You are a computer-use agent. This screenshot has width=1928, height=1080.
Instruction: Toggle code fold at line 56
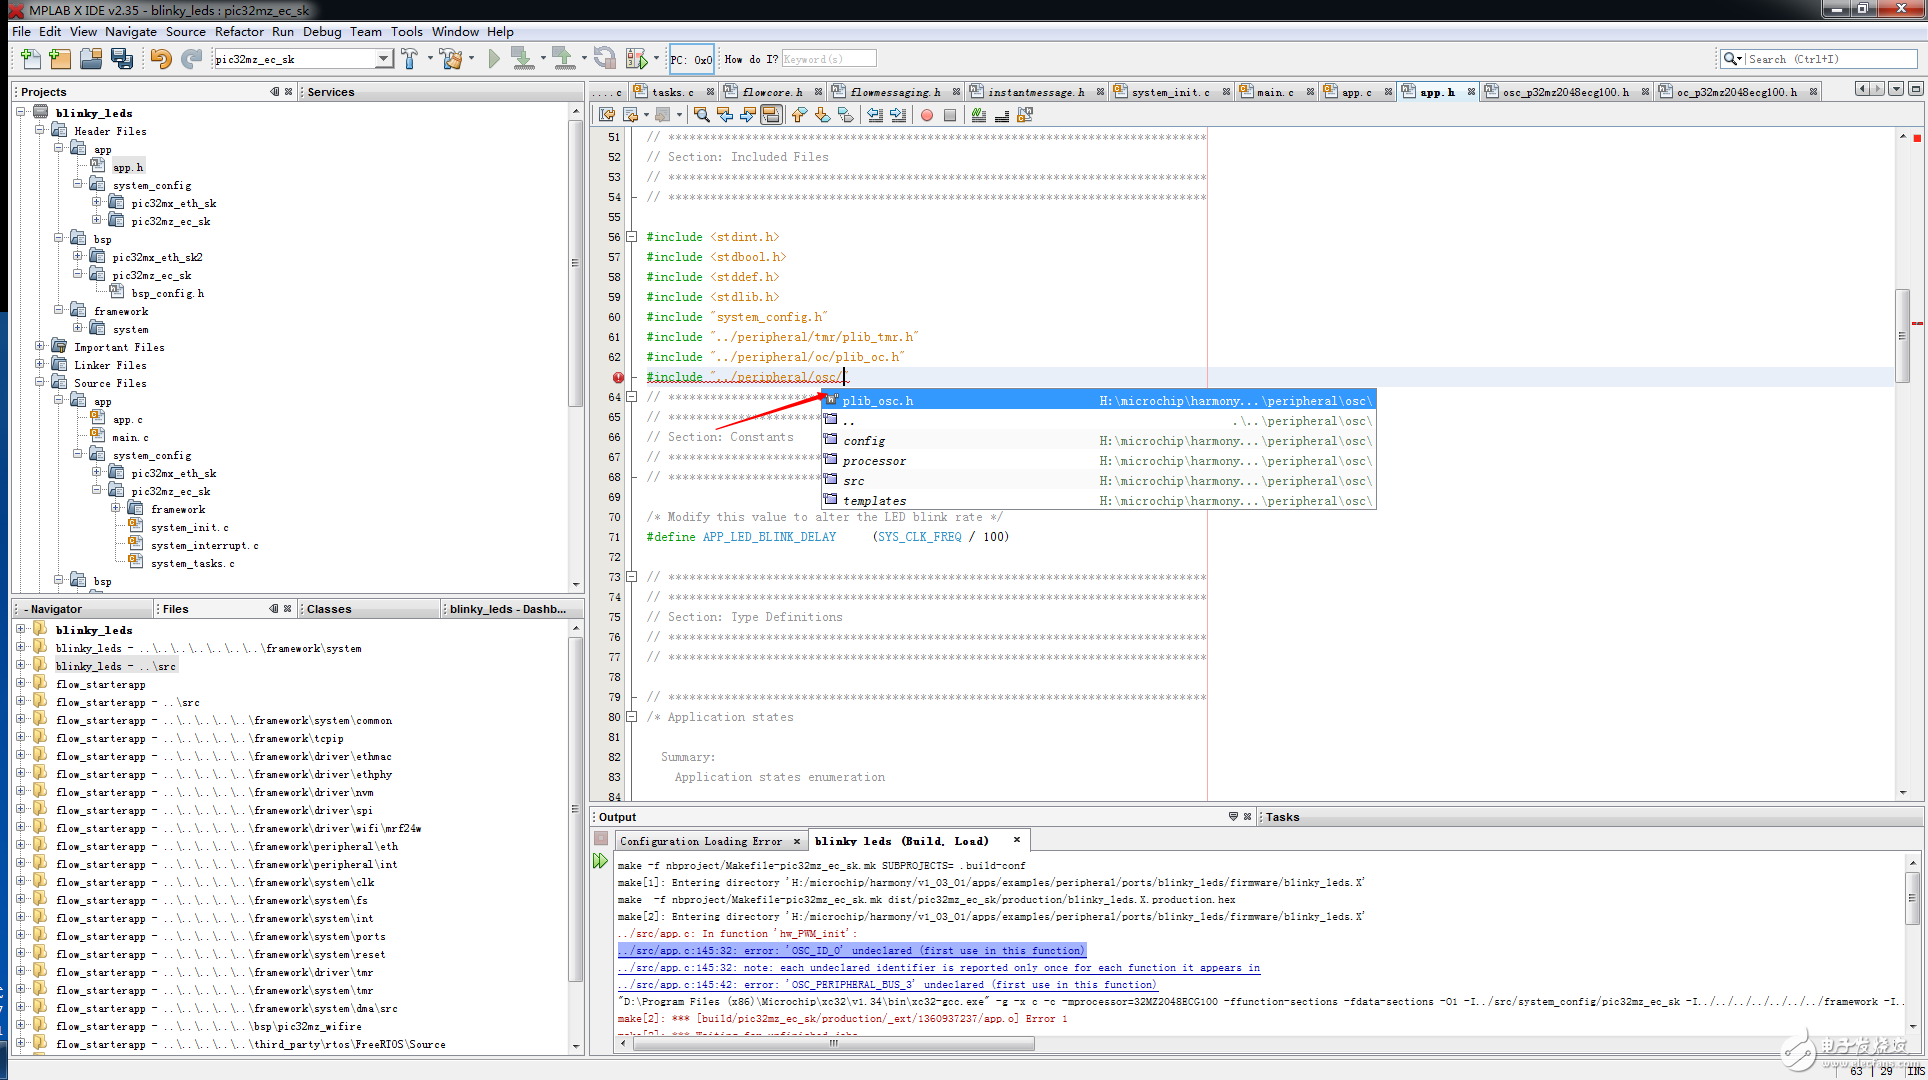point(631,237)
